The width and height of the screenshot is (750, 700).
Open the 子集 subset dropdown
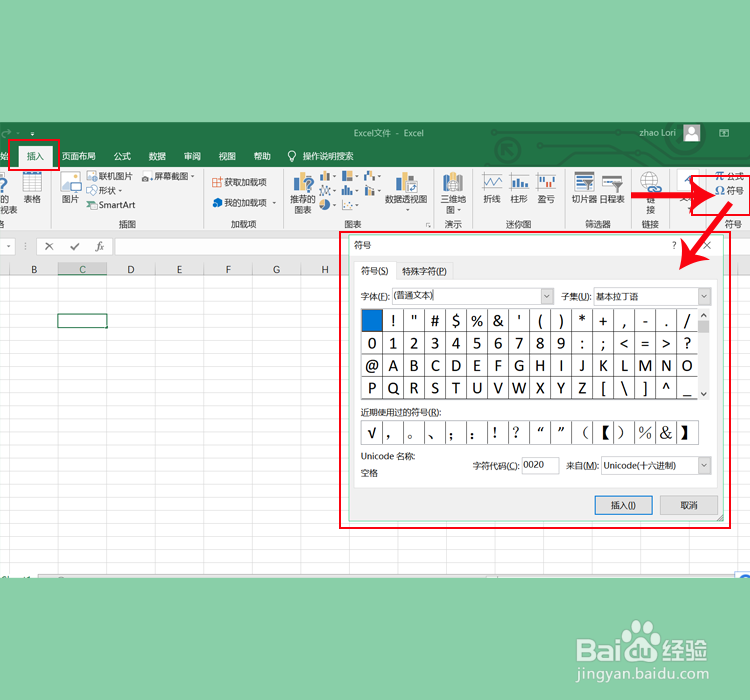pyautogui.click(x=704, y=296)
